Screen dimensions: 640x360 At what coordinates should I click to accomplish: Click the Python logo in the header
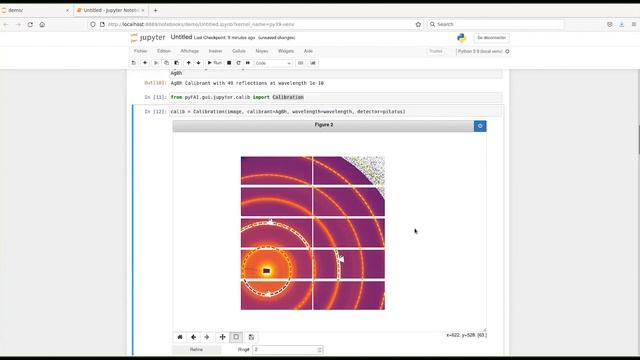tap(462, 38)
